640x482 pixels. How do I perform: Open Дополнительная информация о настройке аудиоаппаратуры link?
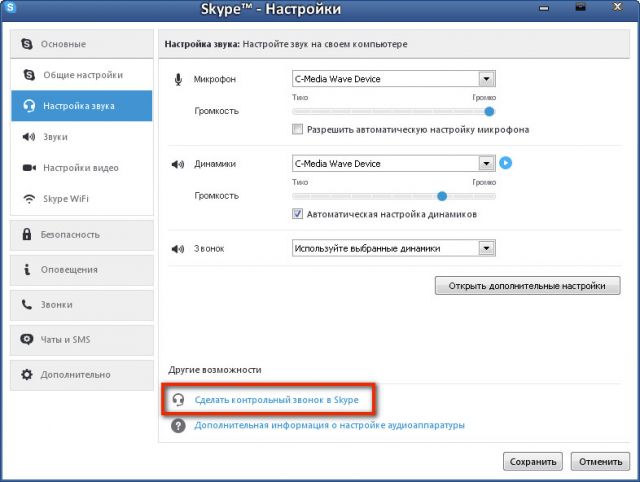pos(329,425)
